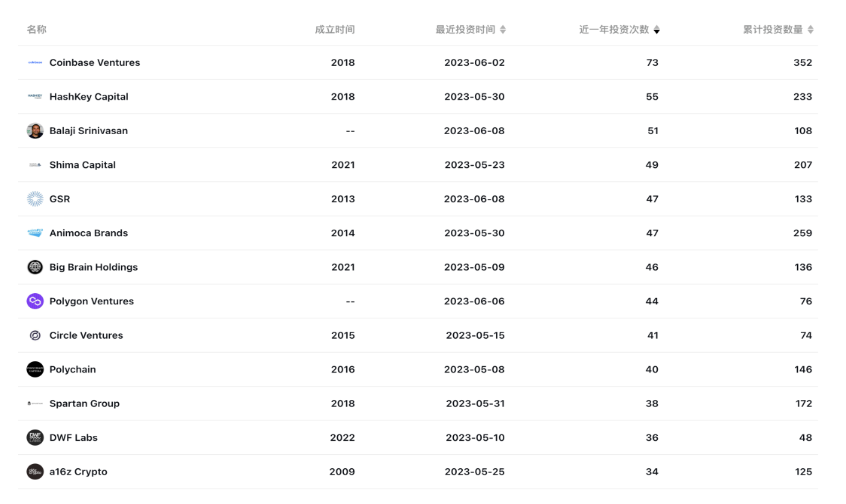Image resolution: width=846 pixels, height=504 pixels.
Task: Click a16z Crypto's founding year 2009
Action: coord(342,472)
